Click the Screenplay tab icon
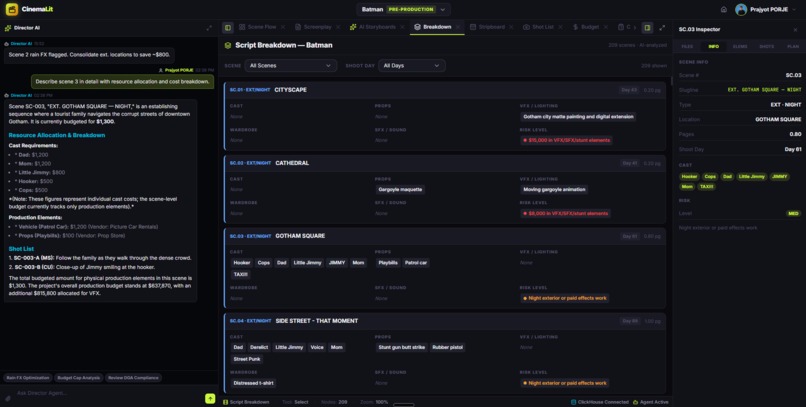The image size is (806, 407). (x=298, y=27)
